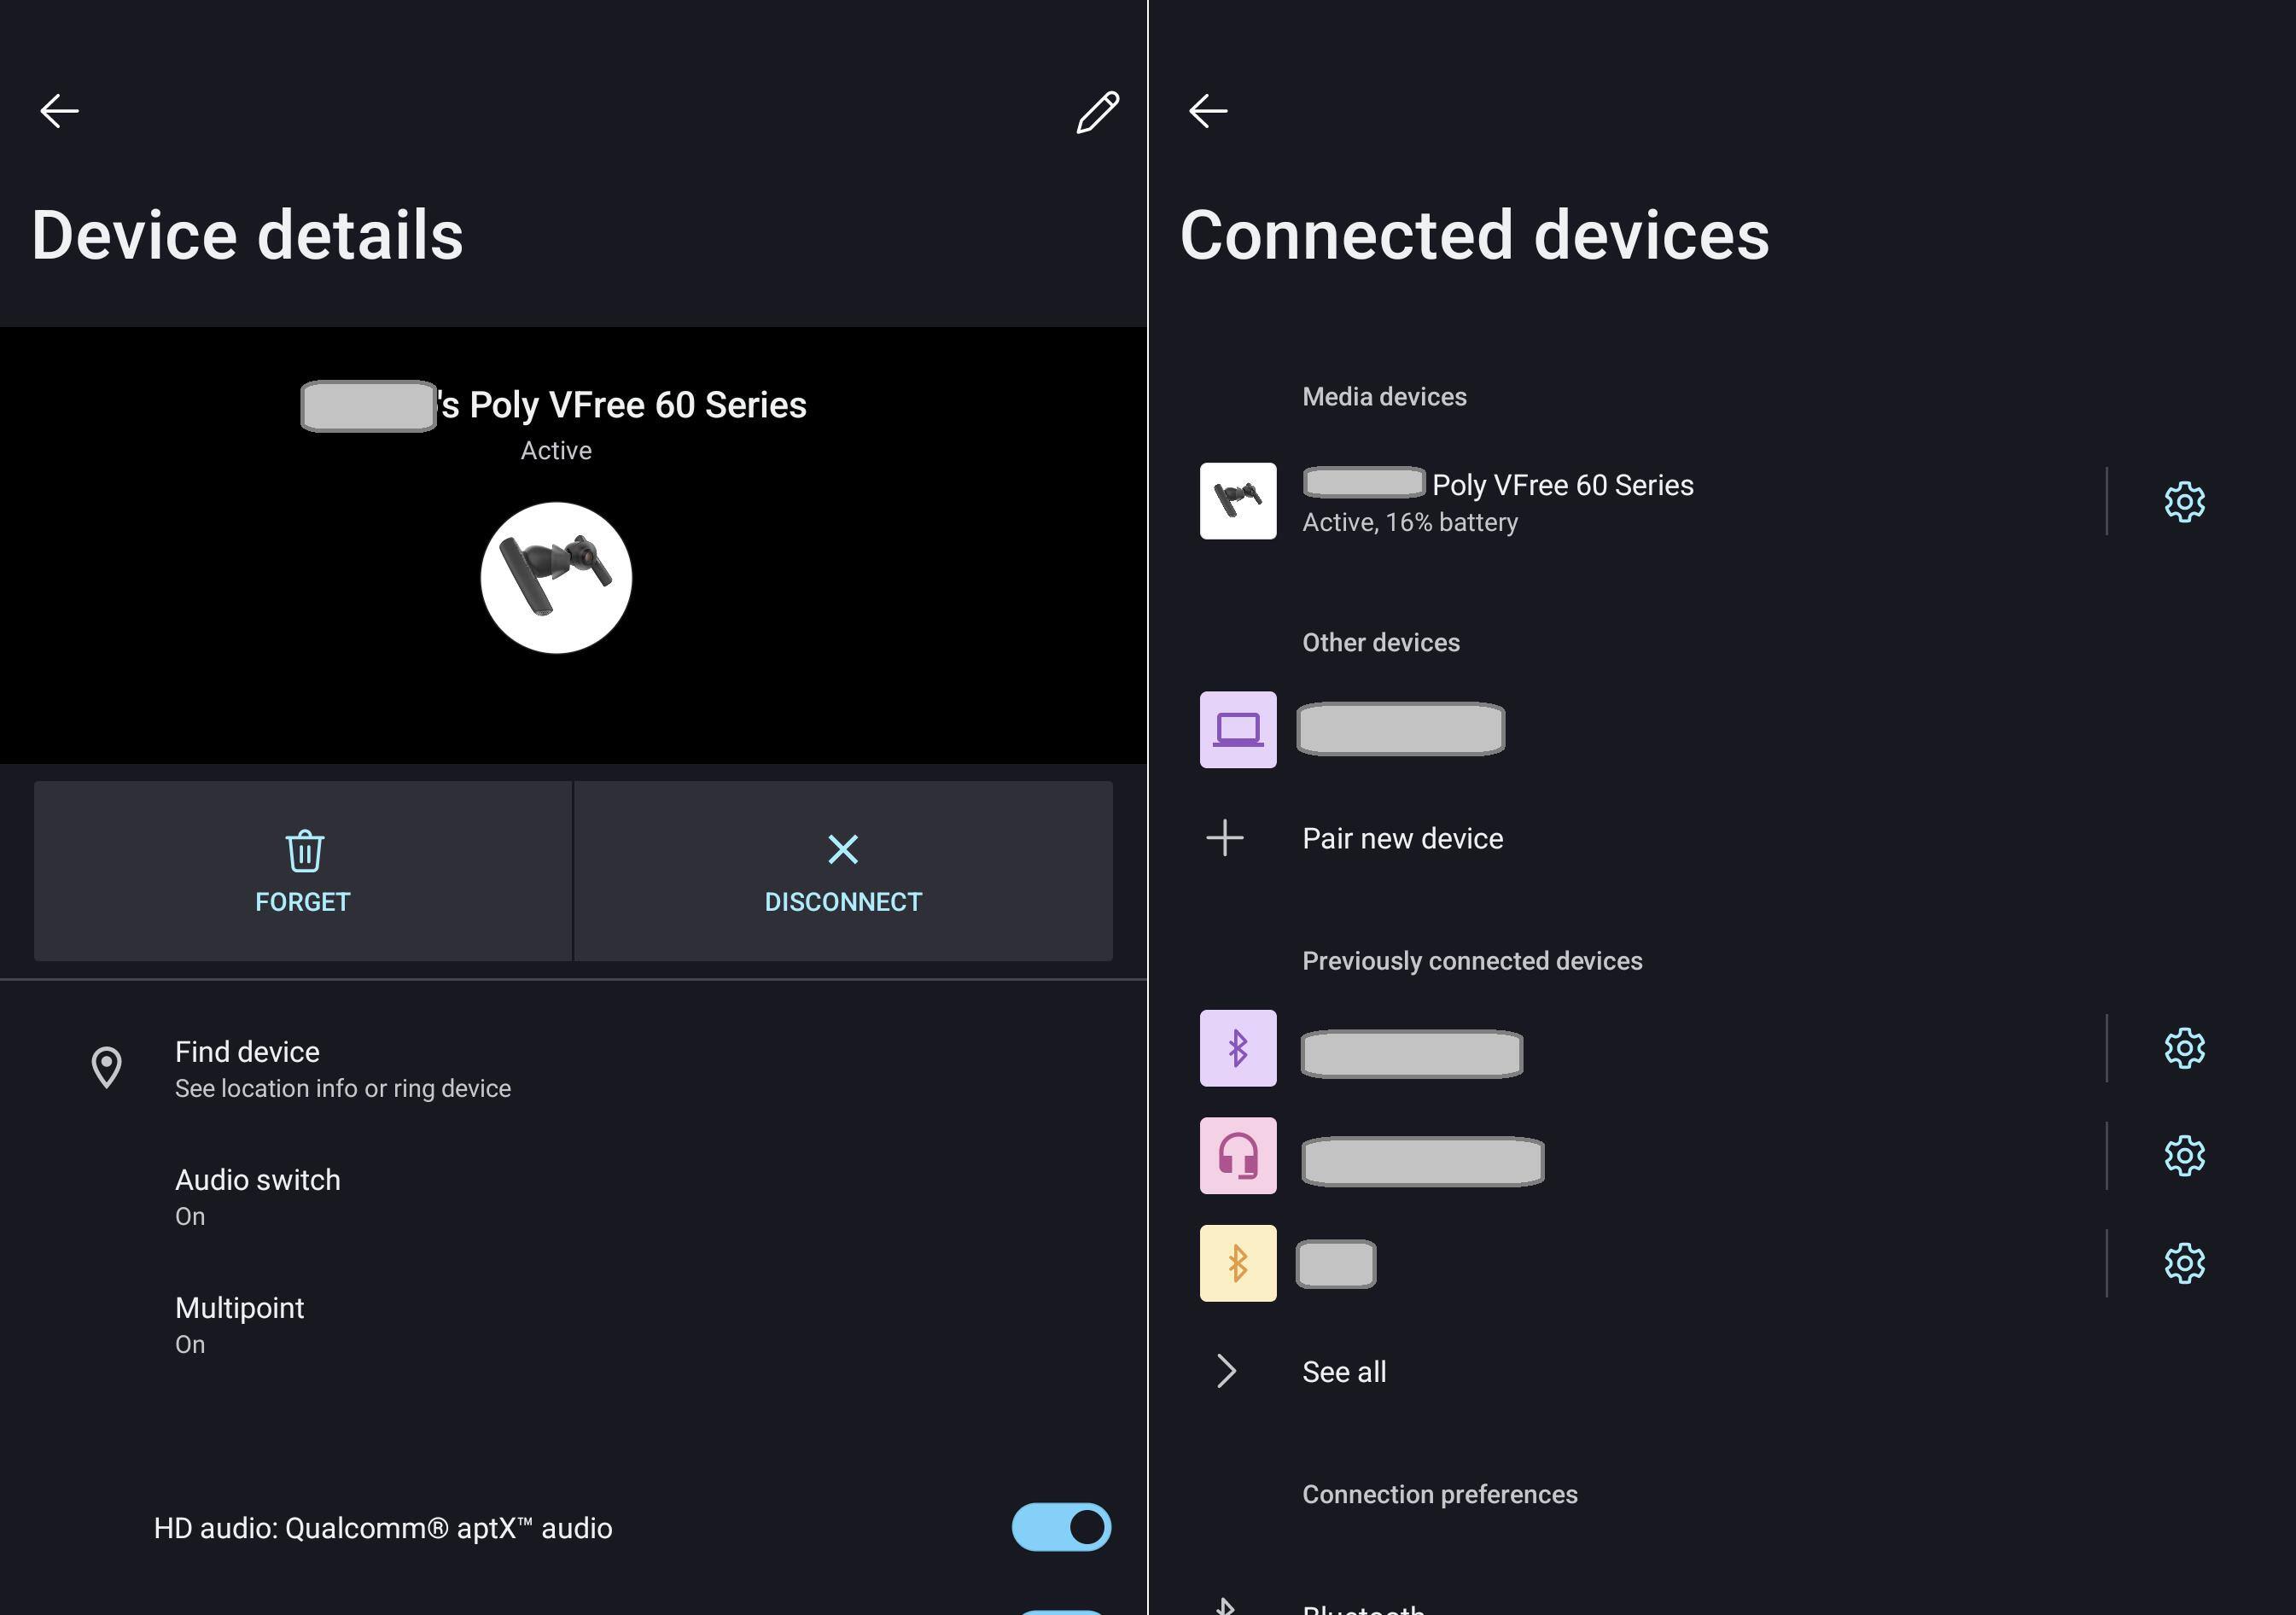Viewport: 2296px width, 1615px height.
Task: Tap the See all chevron arrow
Action: pyautogui.click(x=1226, y=1371)
